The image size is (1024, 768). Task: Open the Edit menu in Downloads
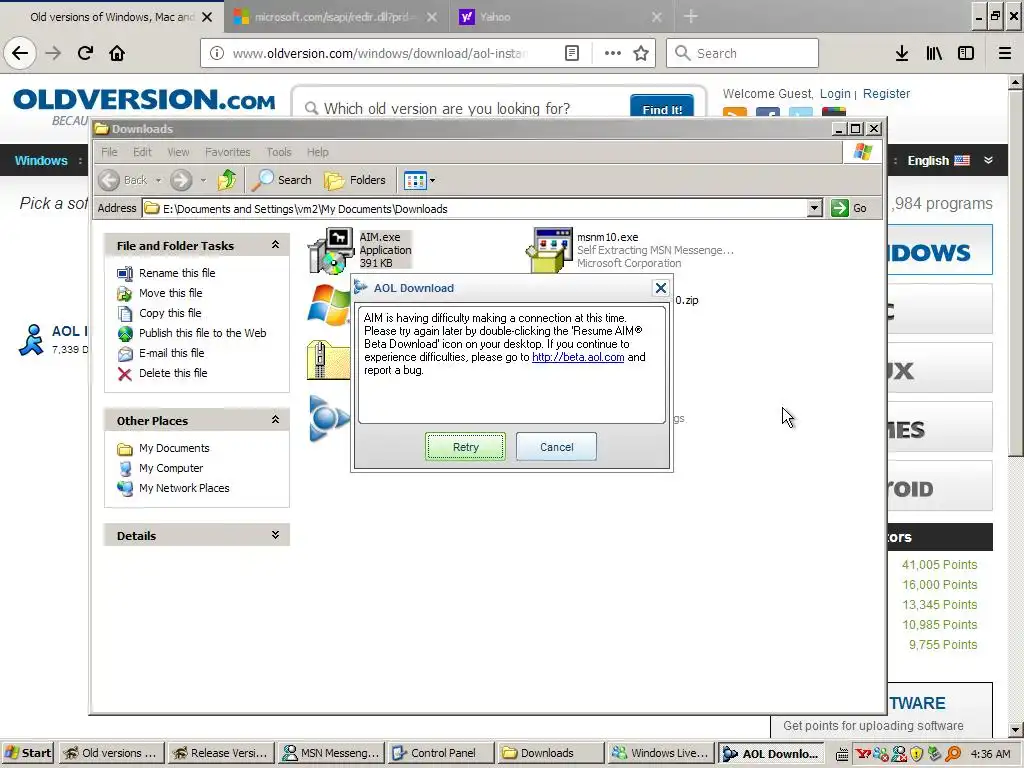(x=142, y=152)
